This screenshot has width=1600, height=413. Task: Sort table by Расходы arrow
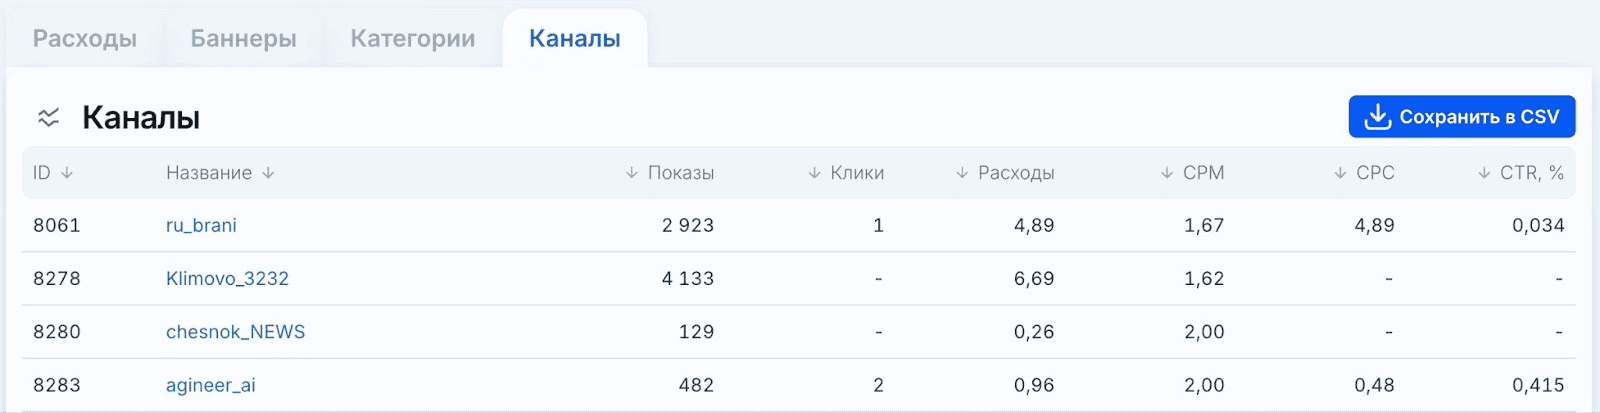pos(962,173)
